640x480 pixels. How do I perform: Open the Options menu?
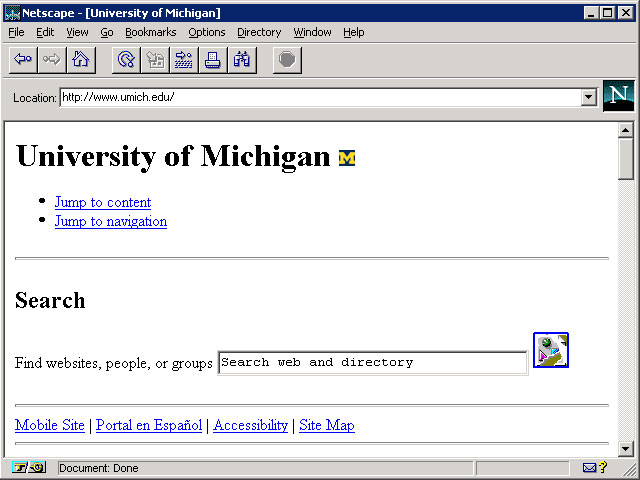pyautogui.click(x=207, y=32)
